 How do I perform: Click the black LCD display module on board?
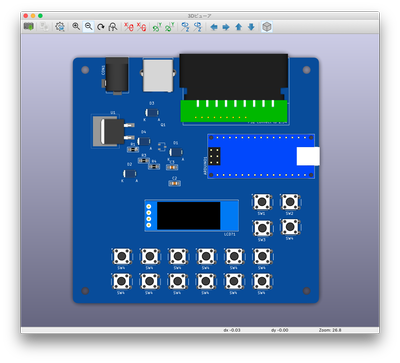coord(192,216)
